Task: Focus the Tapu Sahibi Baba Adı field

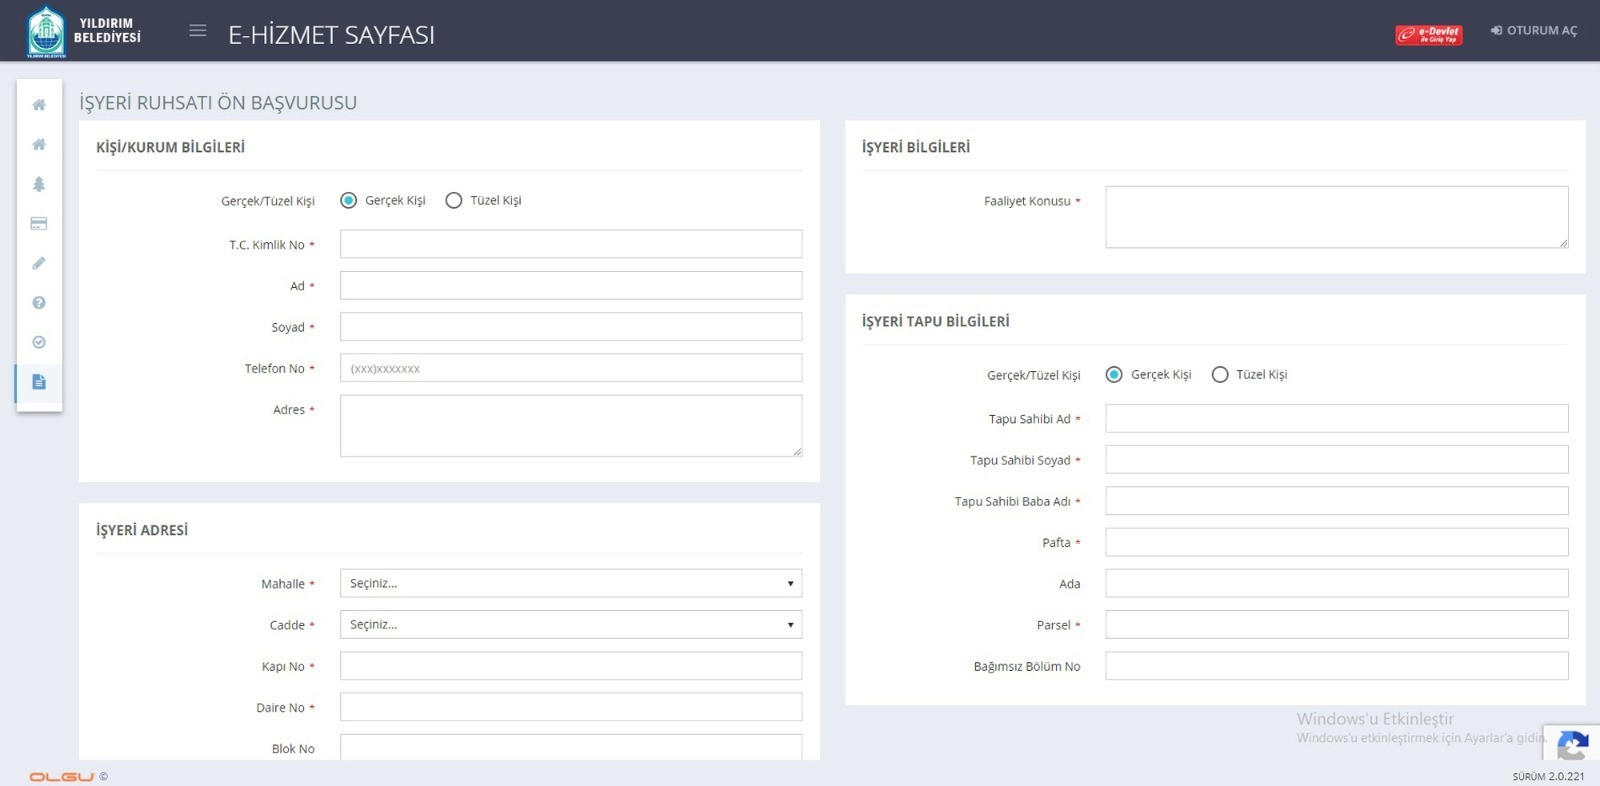Action: tap(1337, 501)
